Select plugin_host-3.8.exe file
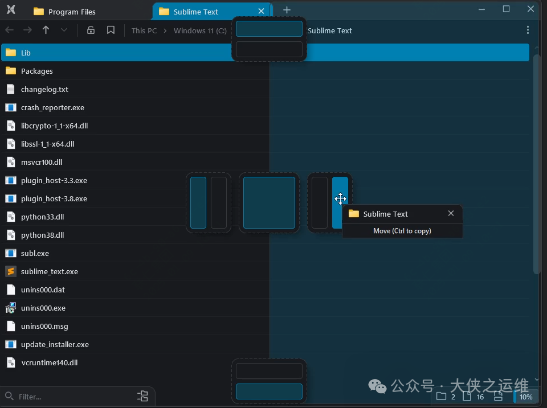547x408 pixels. coord(265,198)
